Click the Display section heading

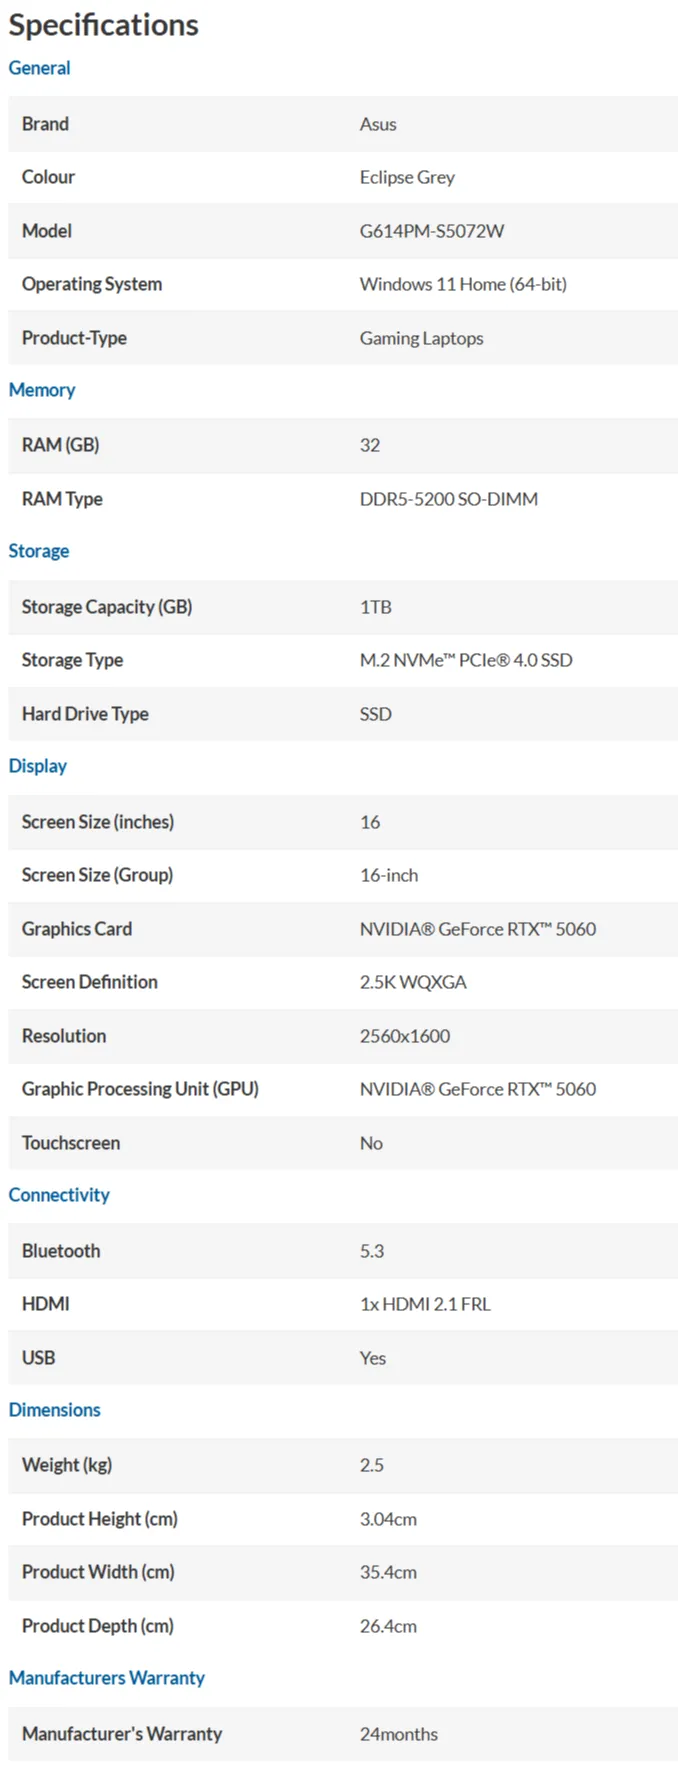point(38,766)
